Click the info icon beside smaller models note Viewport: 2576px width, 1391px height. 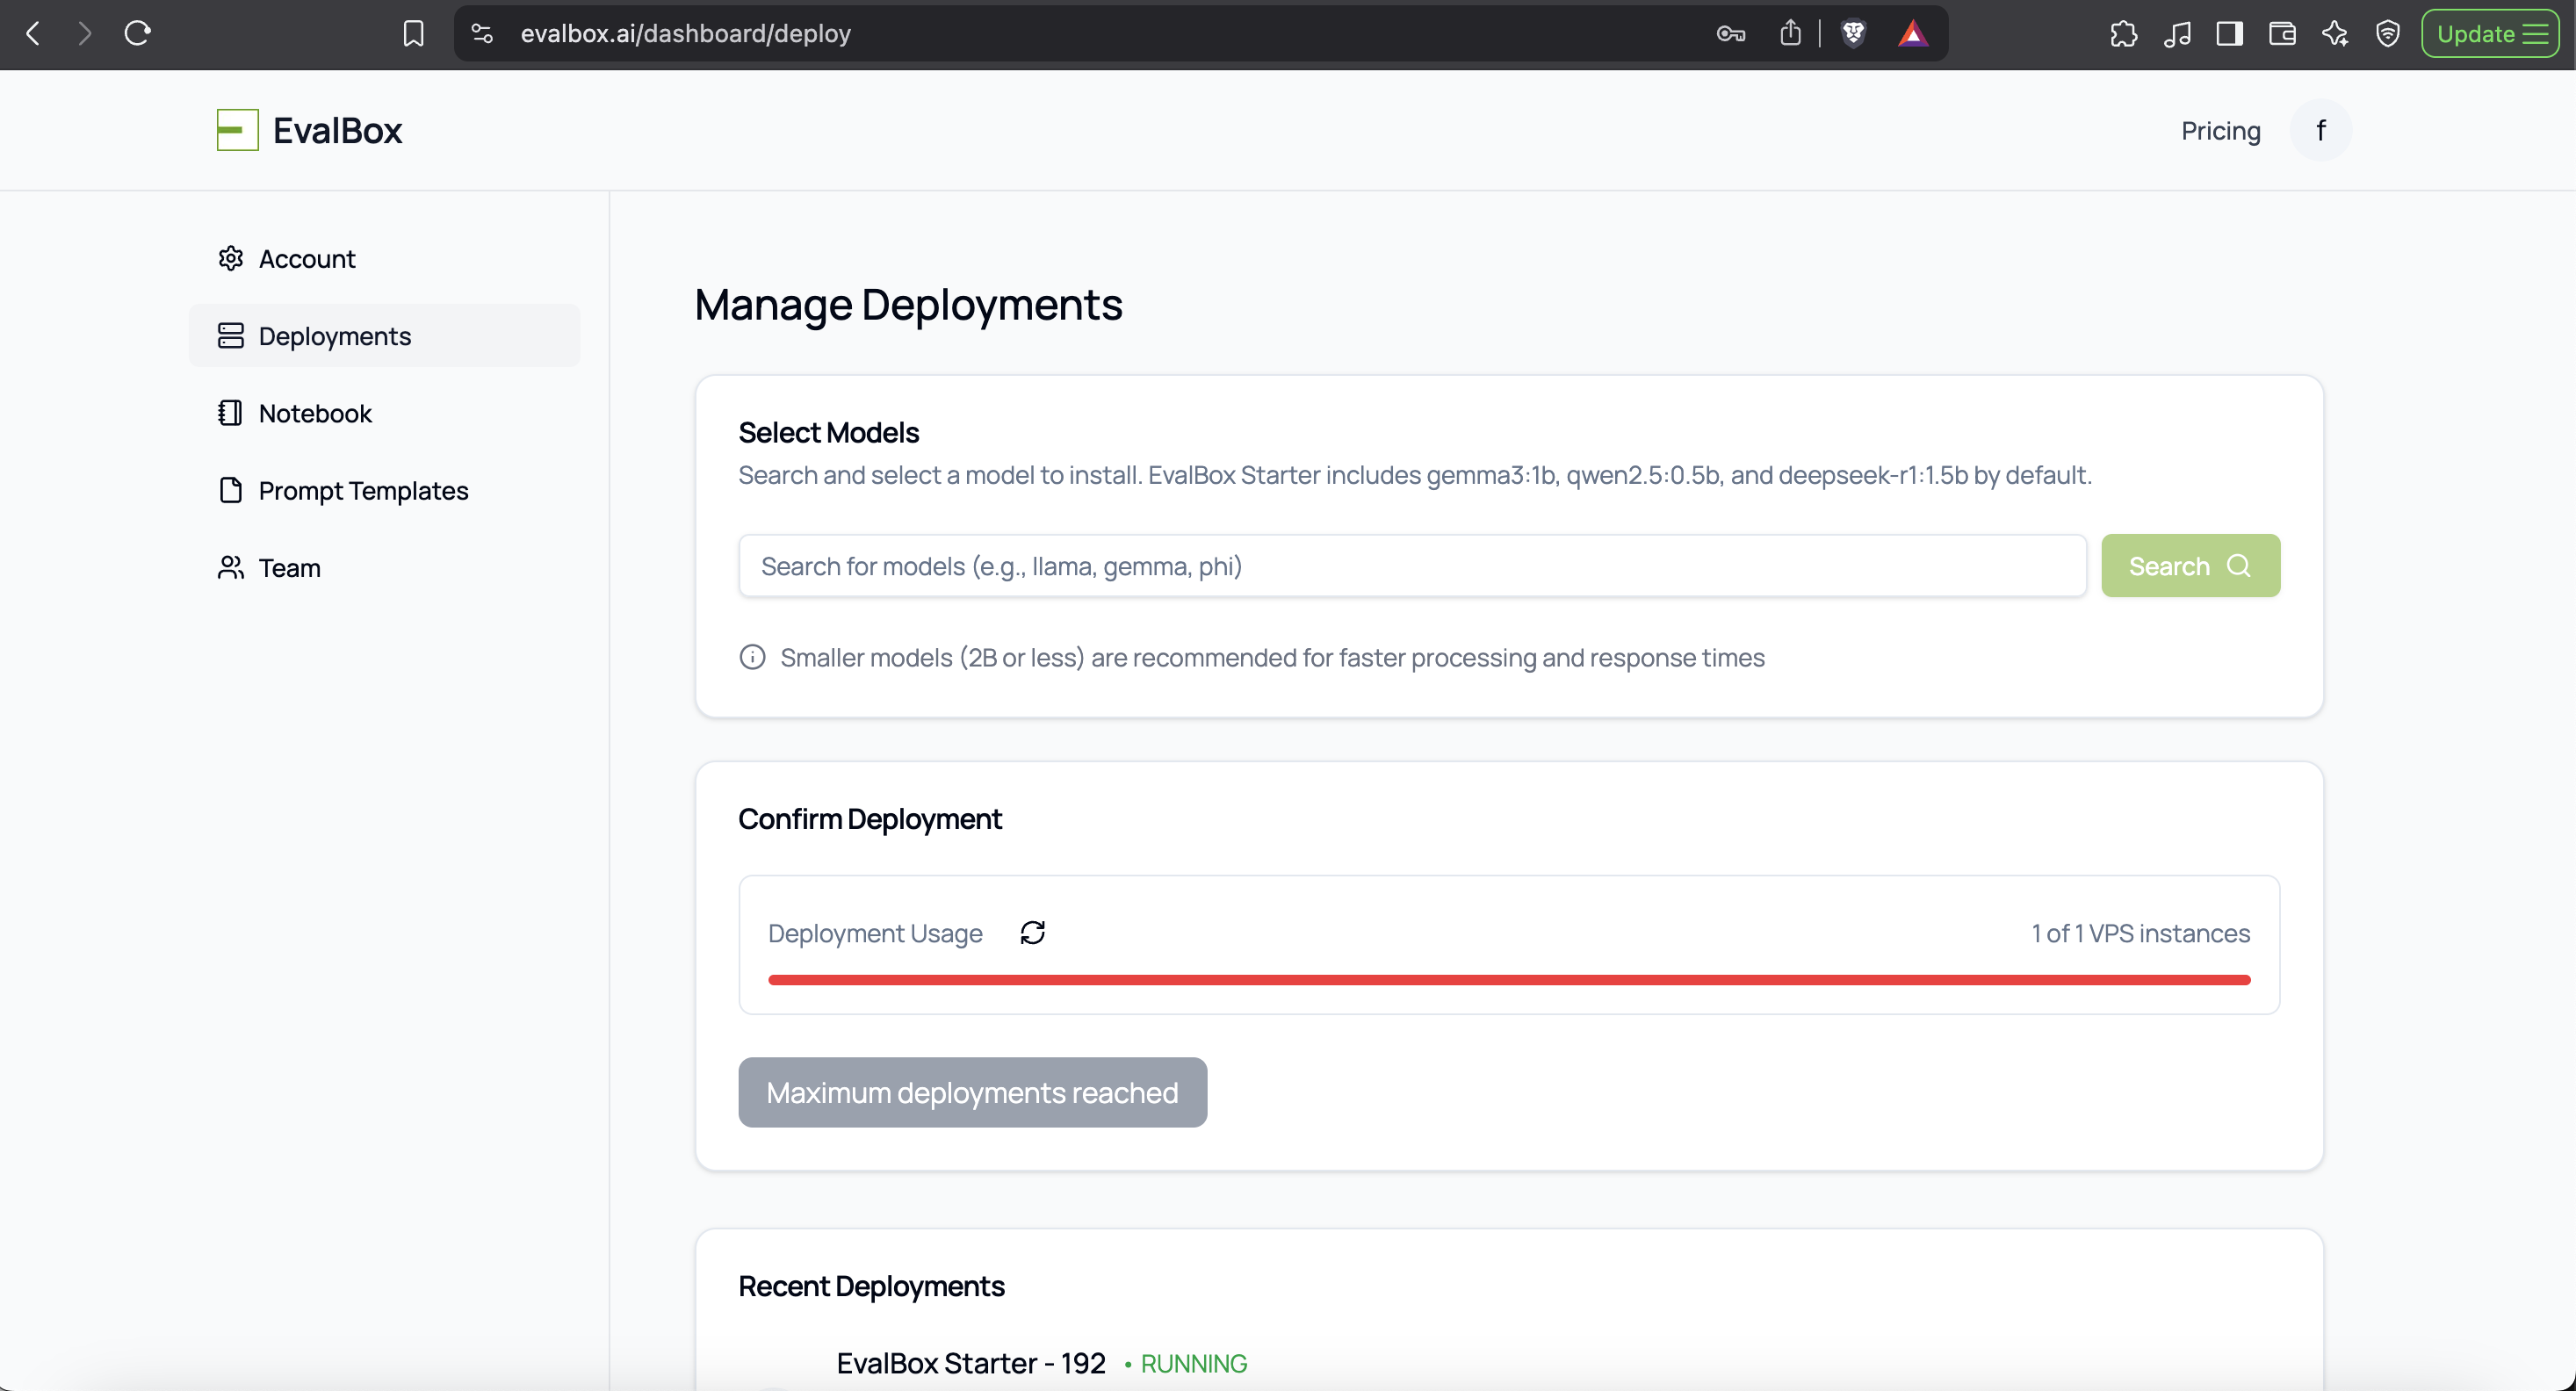point(752,657)
